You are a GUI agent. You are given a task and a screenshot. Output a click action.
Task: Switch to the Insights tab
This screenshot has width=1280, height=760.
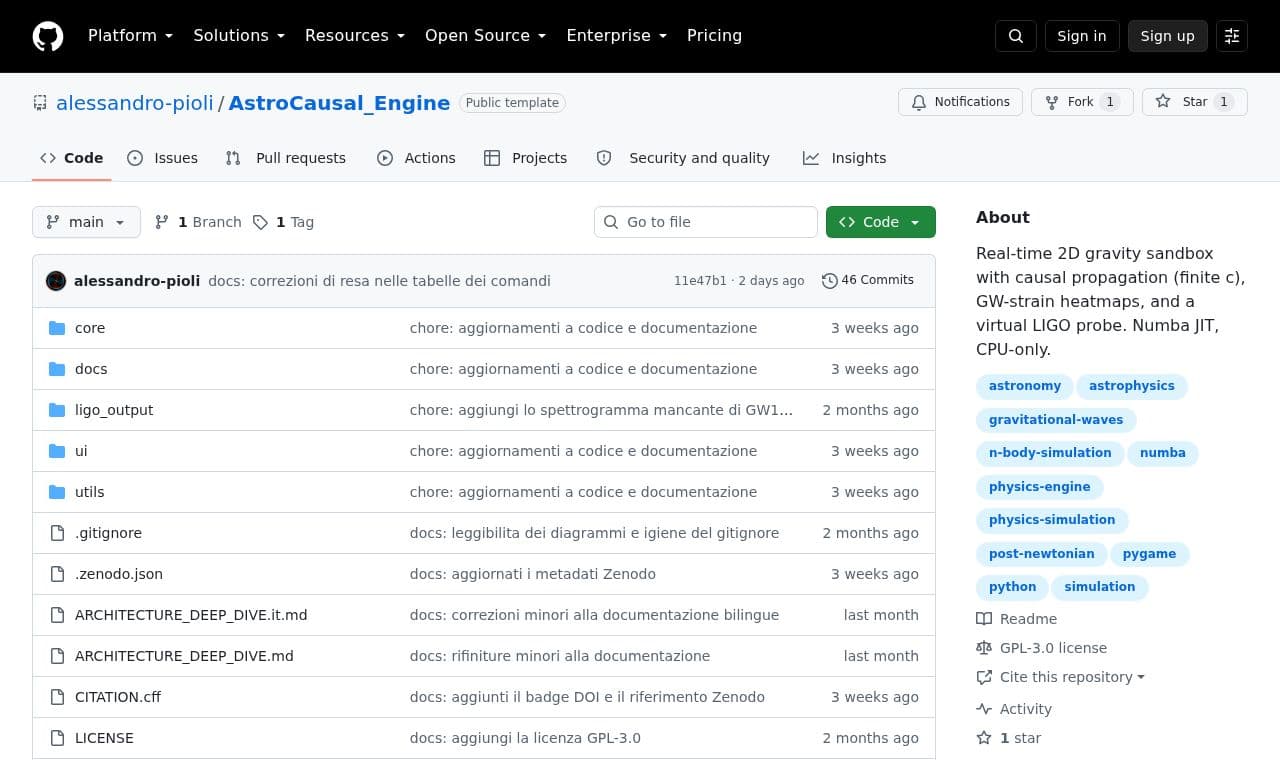pos(845,158)
